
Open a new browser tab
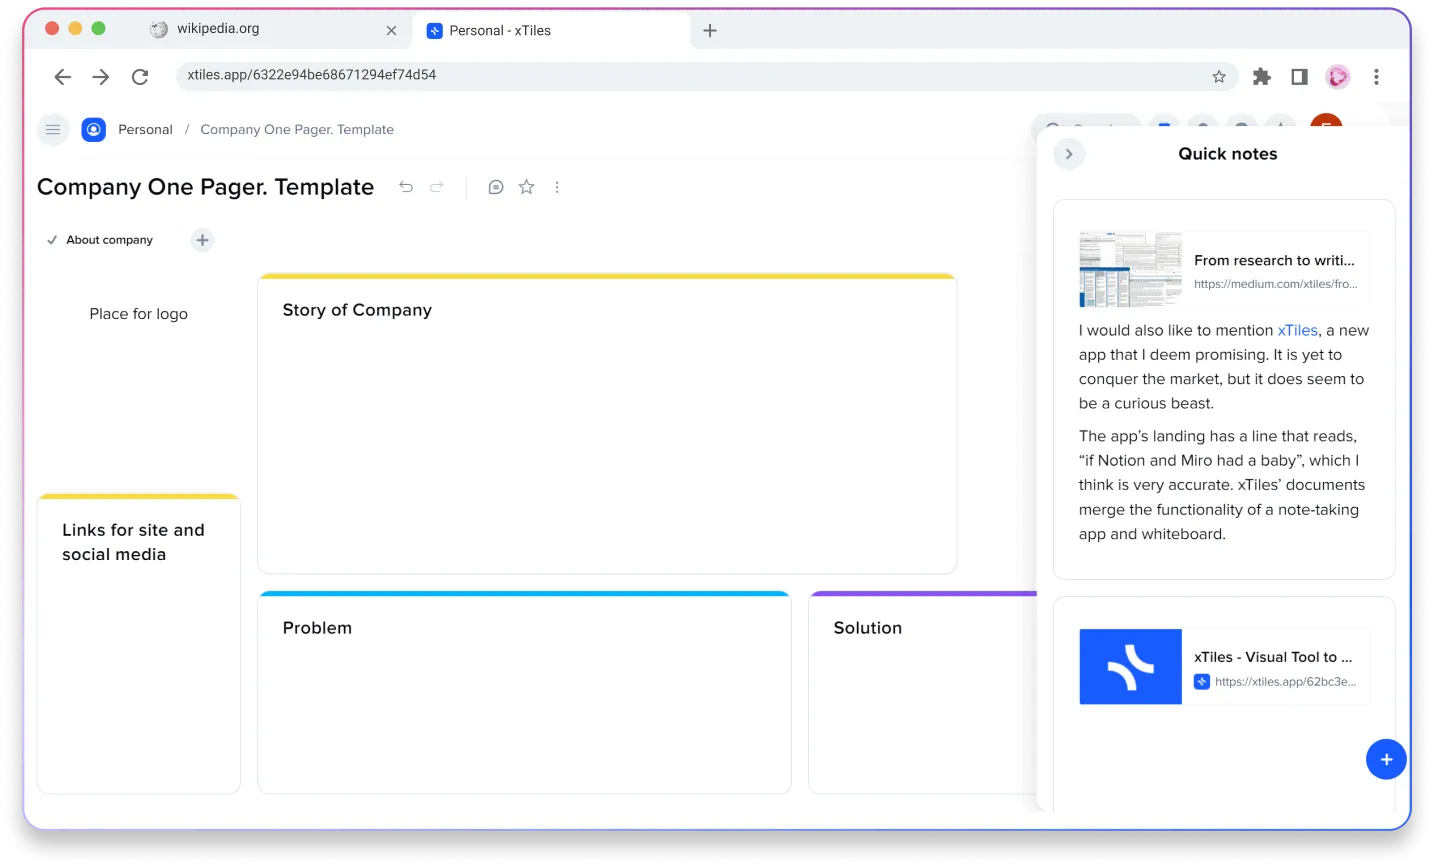(x=710, y=31)
